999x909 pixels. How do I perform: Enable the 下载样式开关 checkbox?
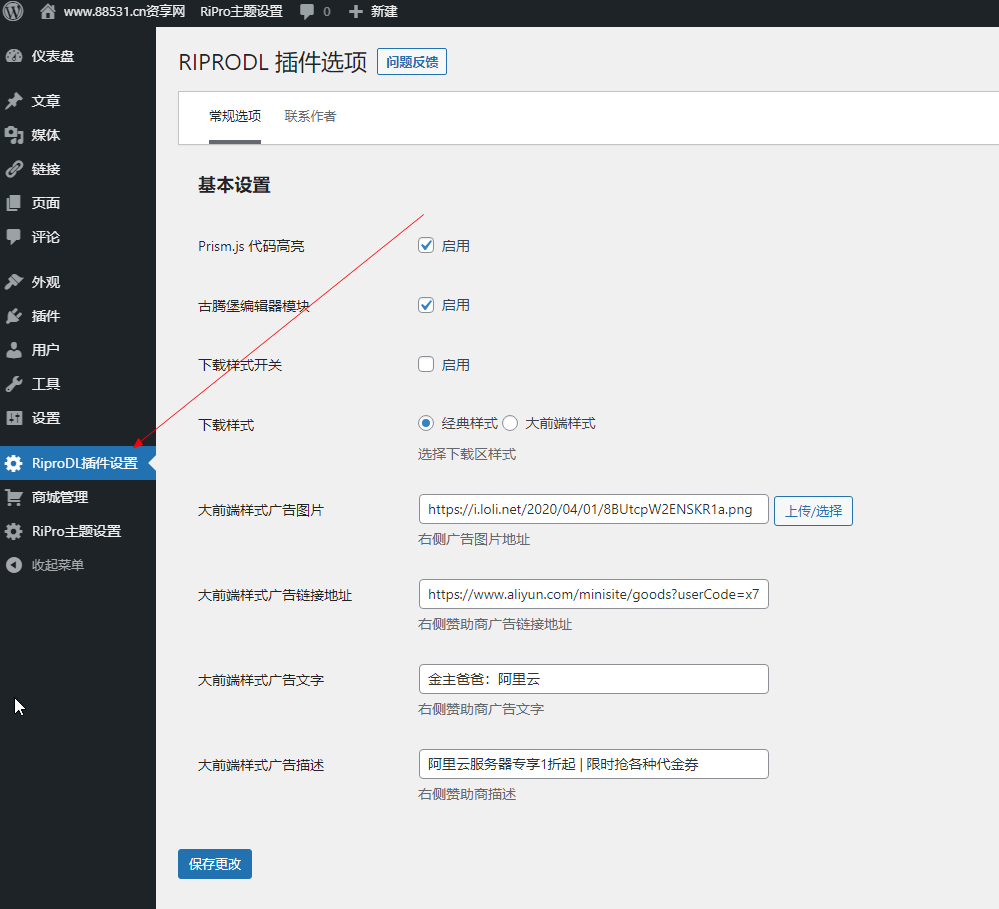coord(426,364)
